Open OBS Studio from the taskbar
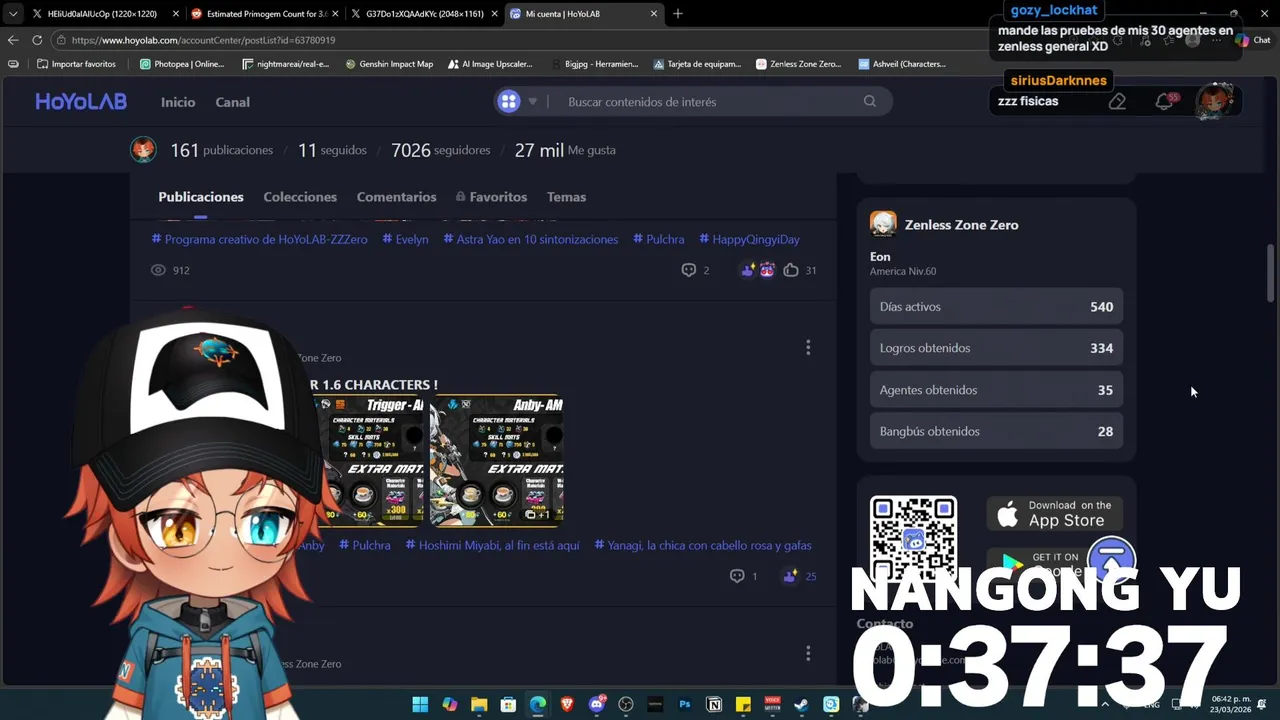Image resolution: width=1280 pixels, height=720 pixels. pos(626,704)
